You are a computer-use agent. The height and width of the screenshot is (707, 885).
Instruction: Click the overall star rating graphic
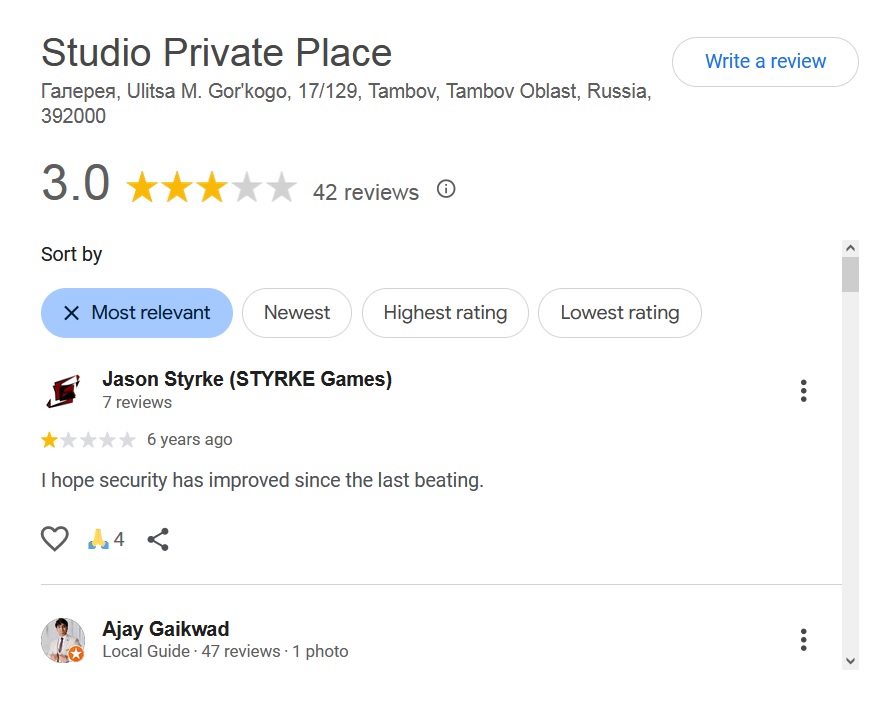[x=212, y=188]
